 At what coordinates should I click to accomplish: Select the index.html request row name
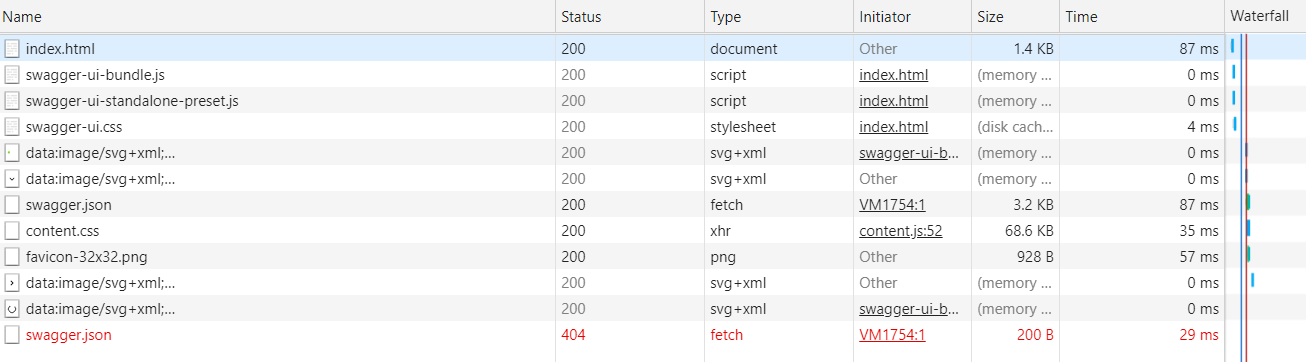coord(60,48)
